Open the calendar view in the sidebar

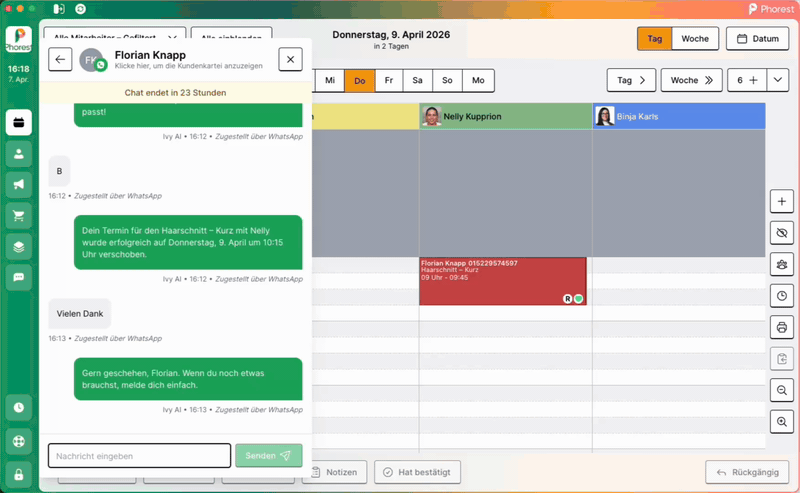[x=18, y=123]
